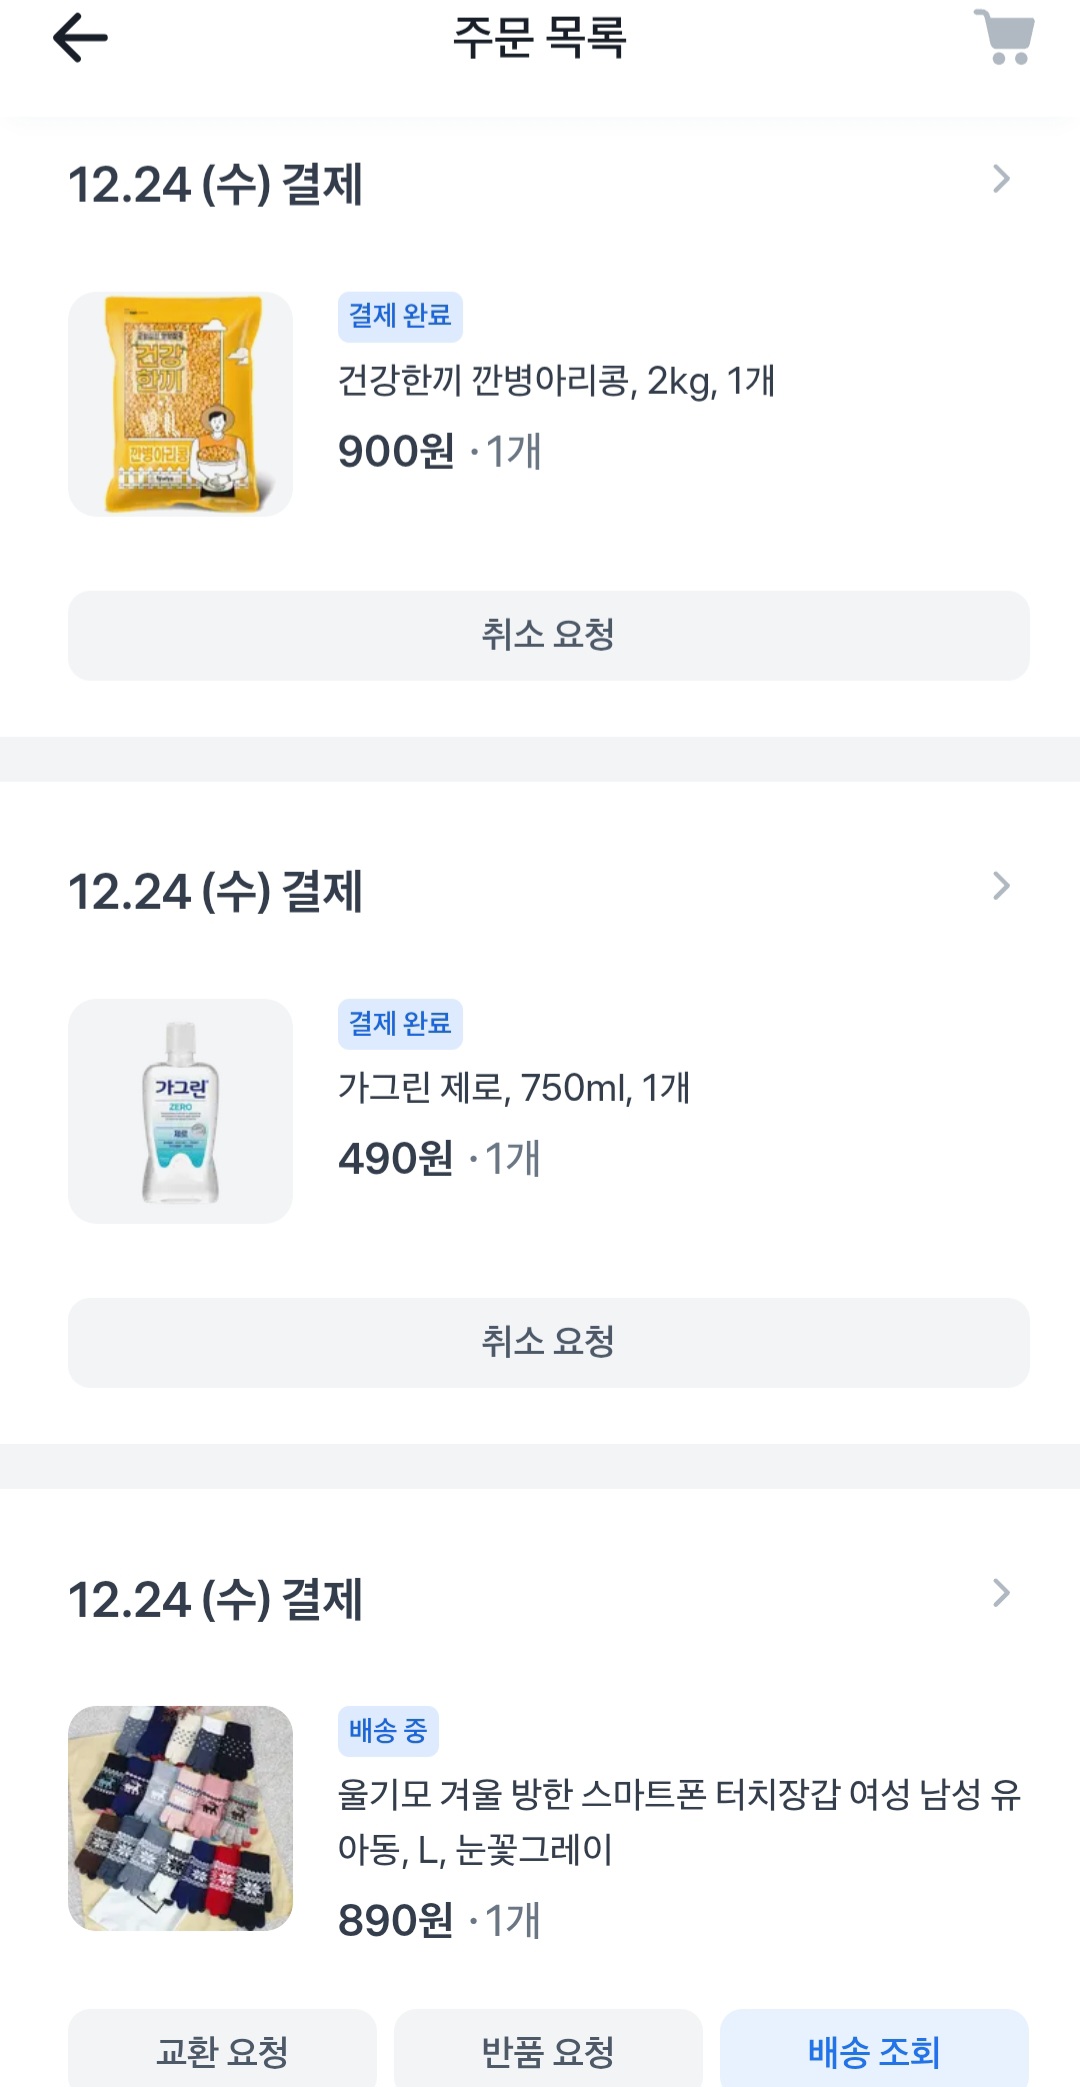Open the 울기모 겨울 방한 터치장갑 title
Viewport: 1080px width, 2087px height.
tap(678, 1821)
